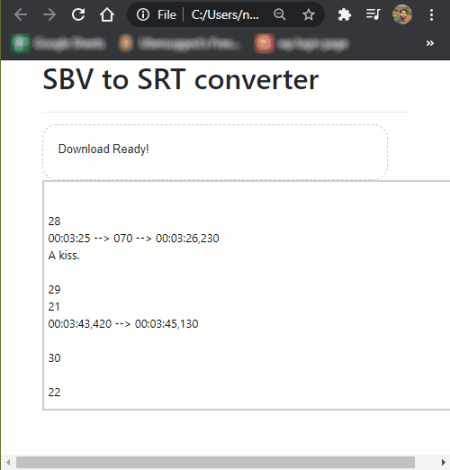The width and height of the screenshot is (450, 470).
Task: Click the horizontal scrollbar left arrow
Action: point(8,462)
